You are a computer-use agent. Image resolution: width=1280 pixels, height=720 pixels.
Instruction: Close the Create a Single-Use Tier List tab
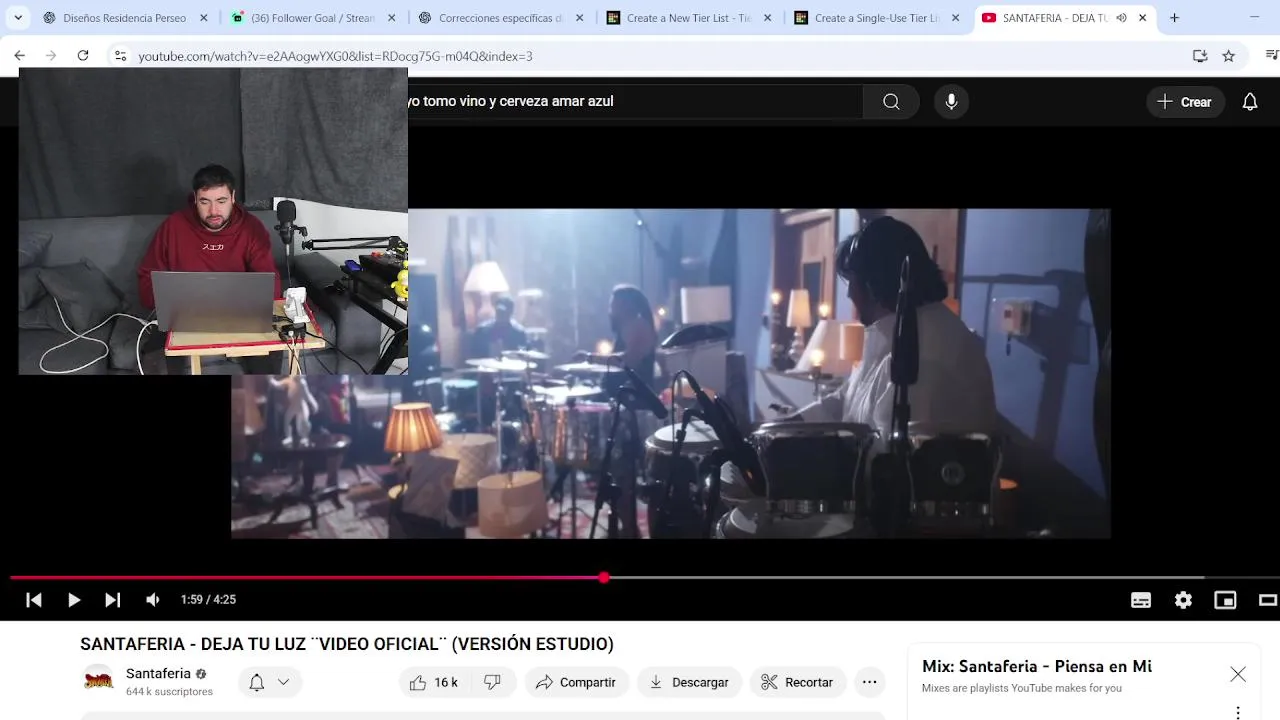955,18
